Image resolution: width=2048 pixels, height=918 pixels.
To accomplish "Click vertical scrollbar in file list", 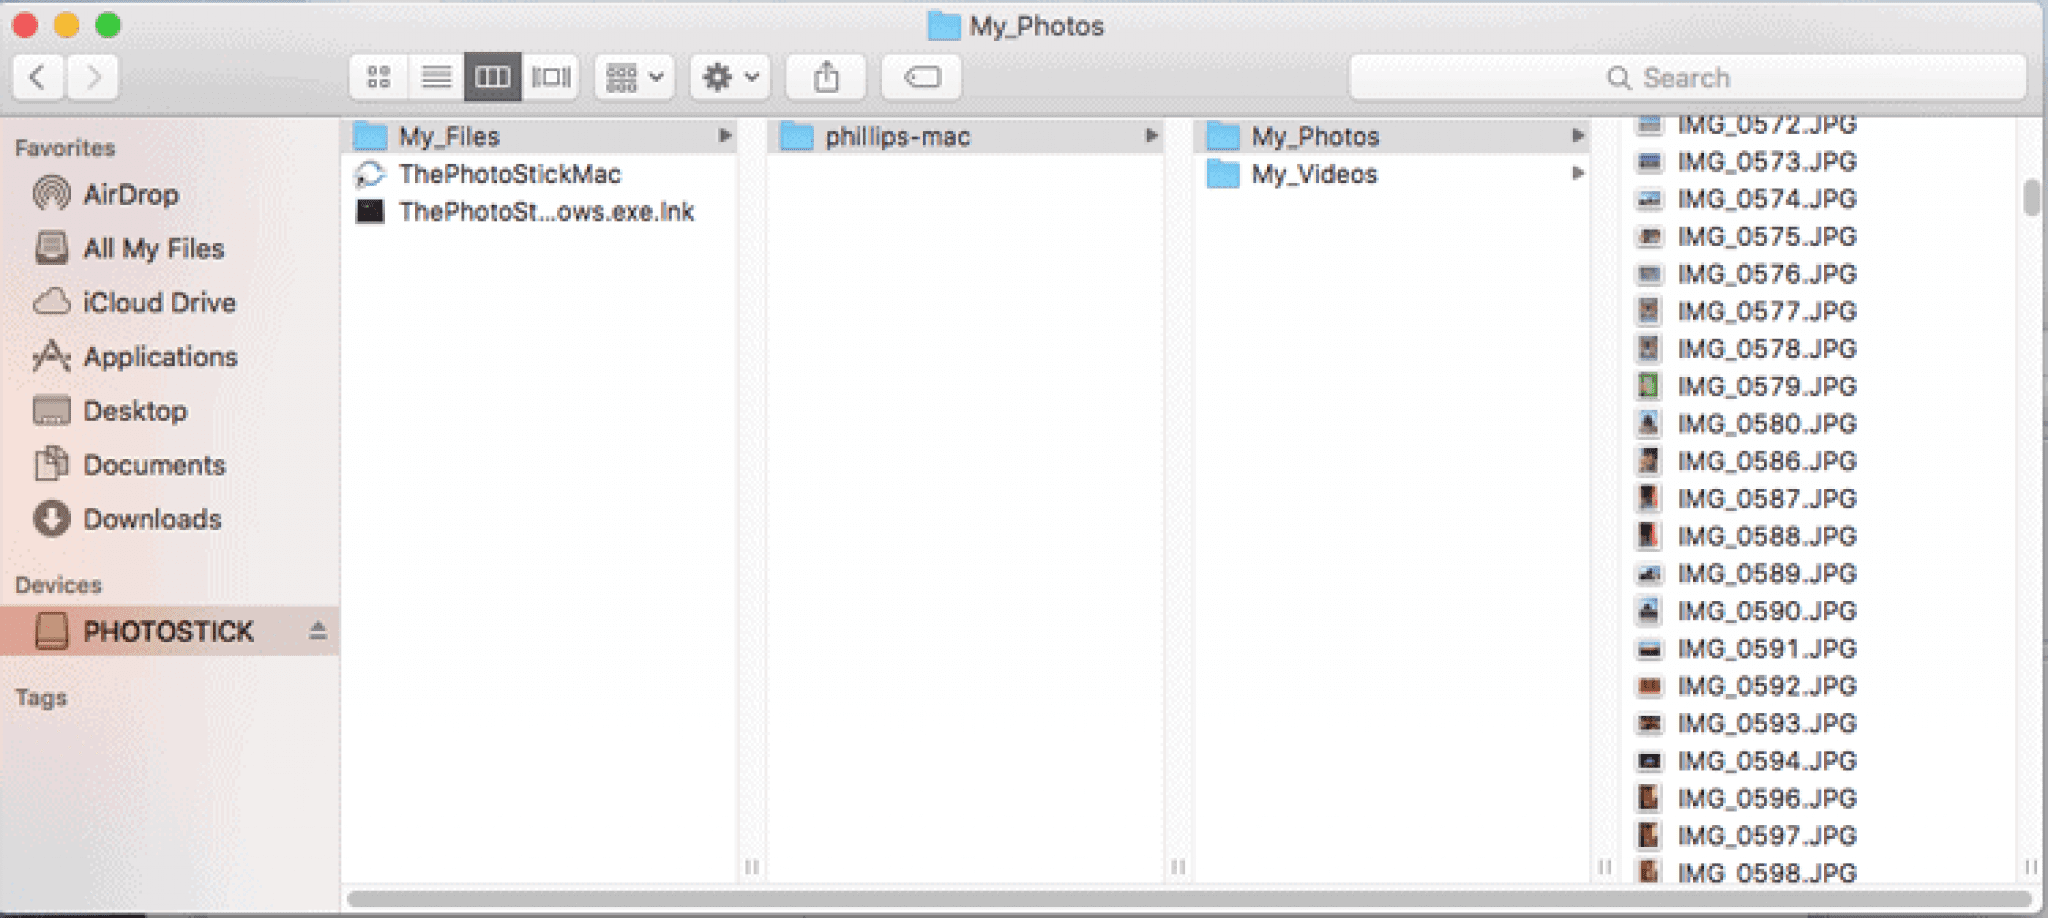I will 2031,197.
